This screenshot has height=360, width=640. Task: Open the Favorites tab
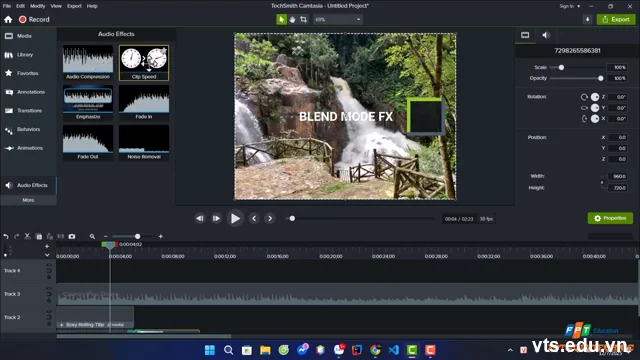(x=28, y=73)
